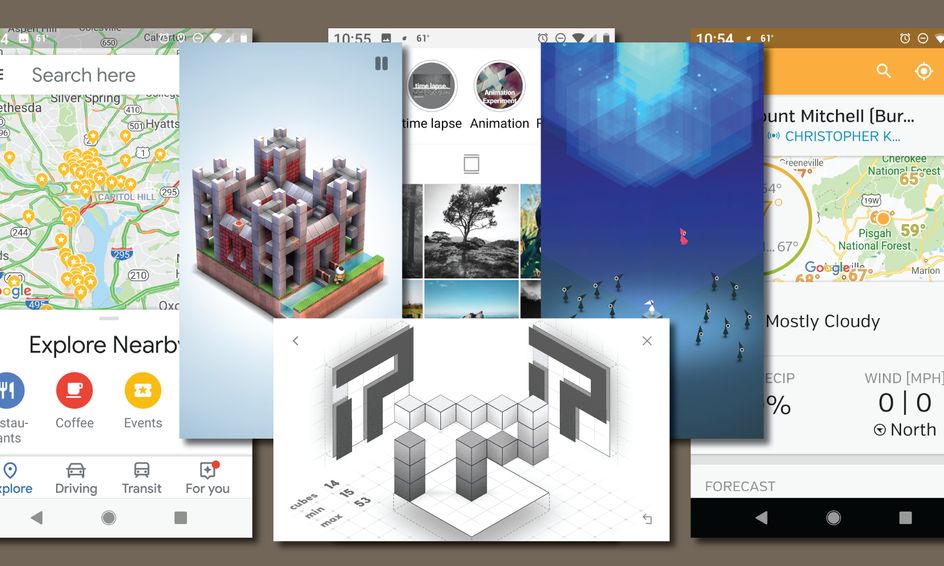Tap the Mount Mitchell location title
The height and width of the screenshot is (566, 944).
point(839,116)
